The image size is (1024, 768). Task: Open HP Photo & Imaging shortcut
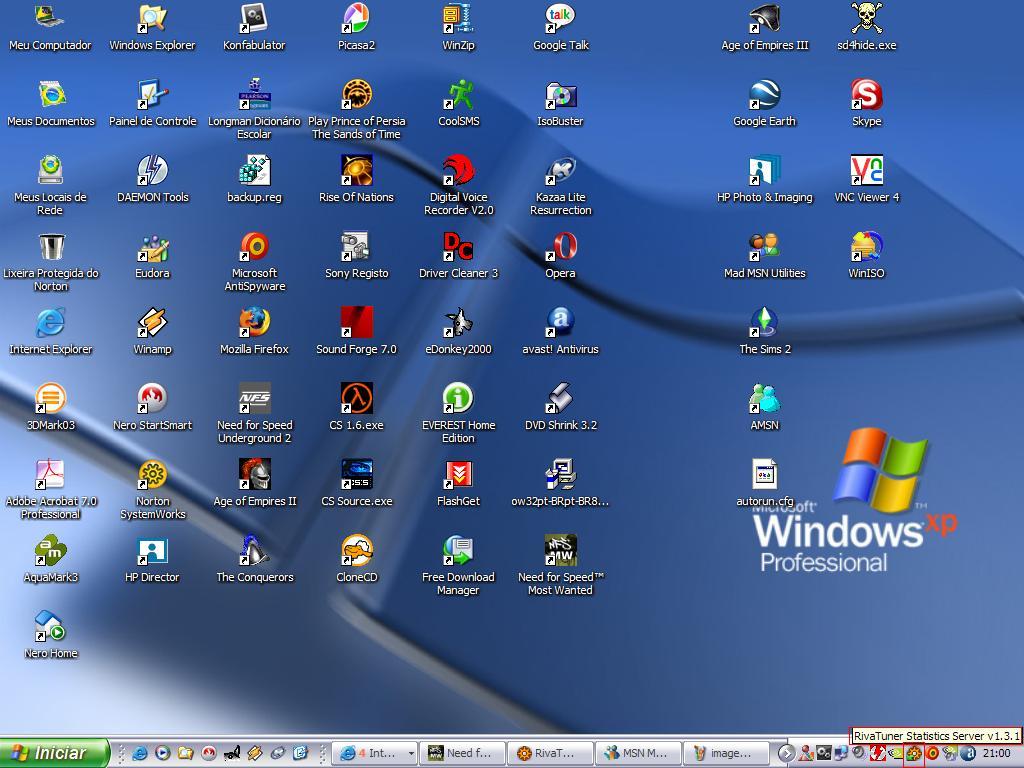click(765, 170)
